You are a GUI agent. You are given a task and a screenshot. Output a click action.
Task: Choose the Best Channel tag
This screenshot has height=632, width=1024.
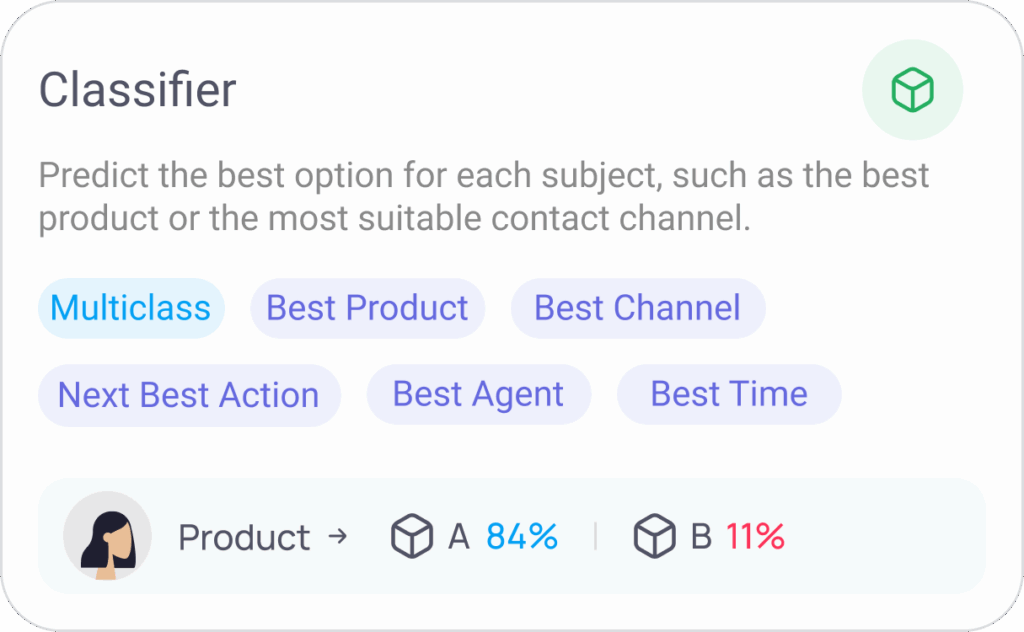[638, 308]
